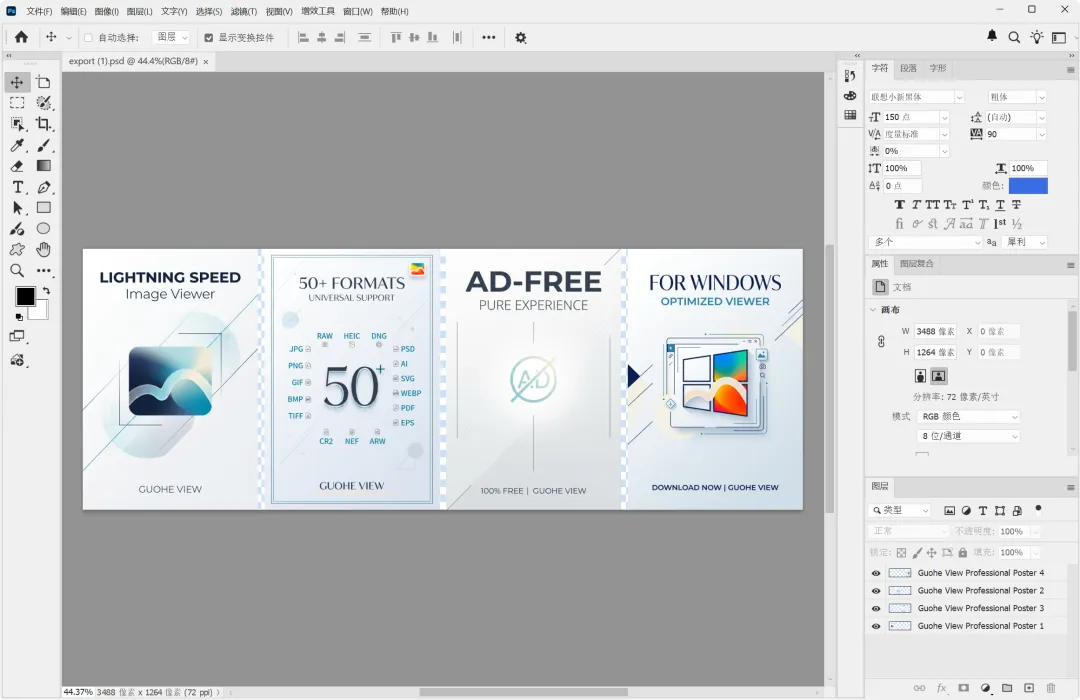The image size is (1080, 700).
Task: Select the Path Selection tool
Action: point(17,208)
